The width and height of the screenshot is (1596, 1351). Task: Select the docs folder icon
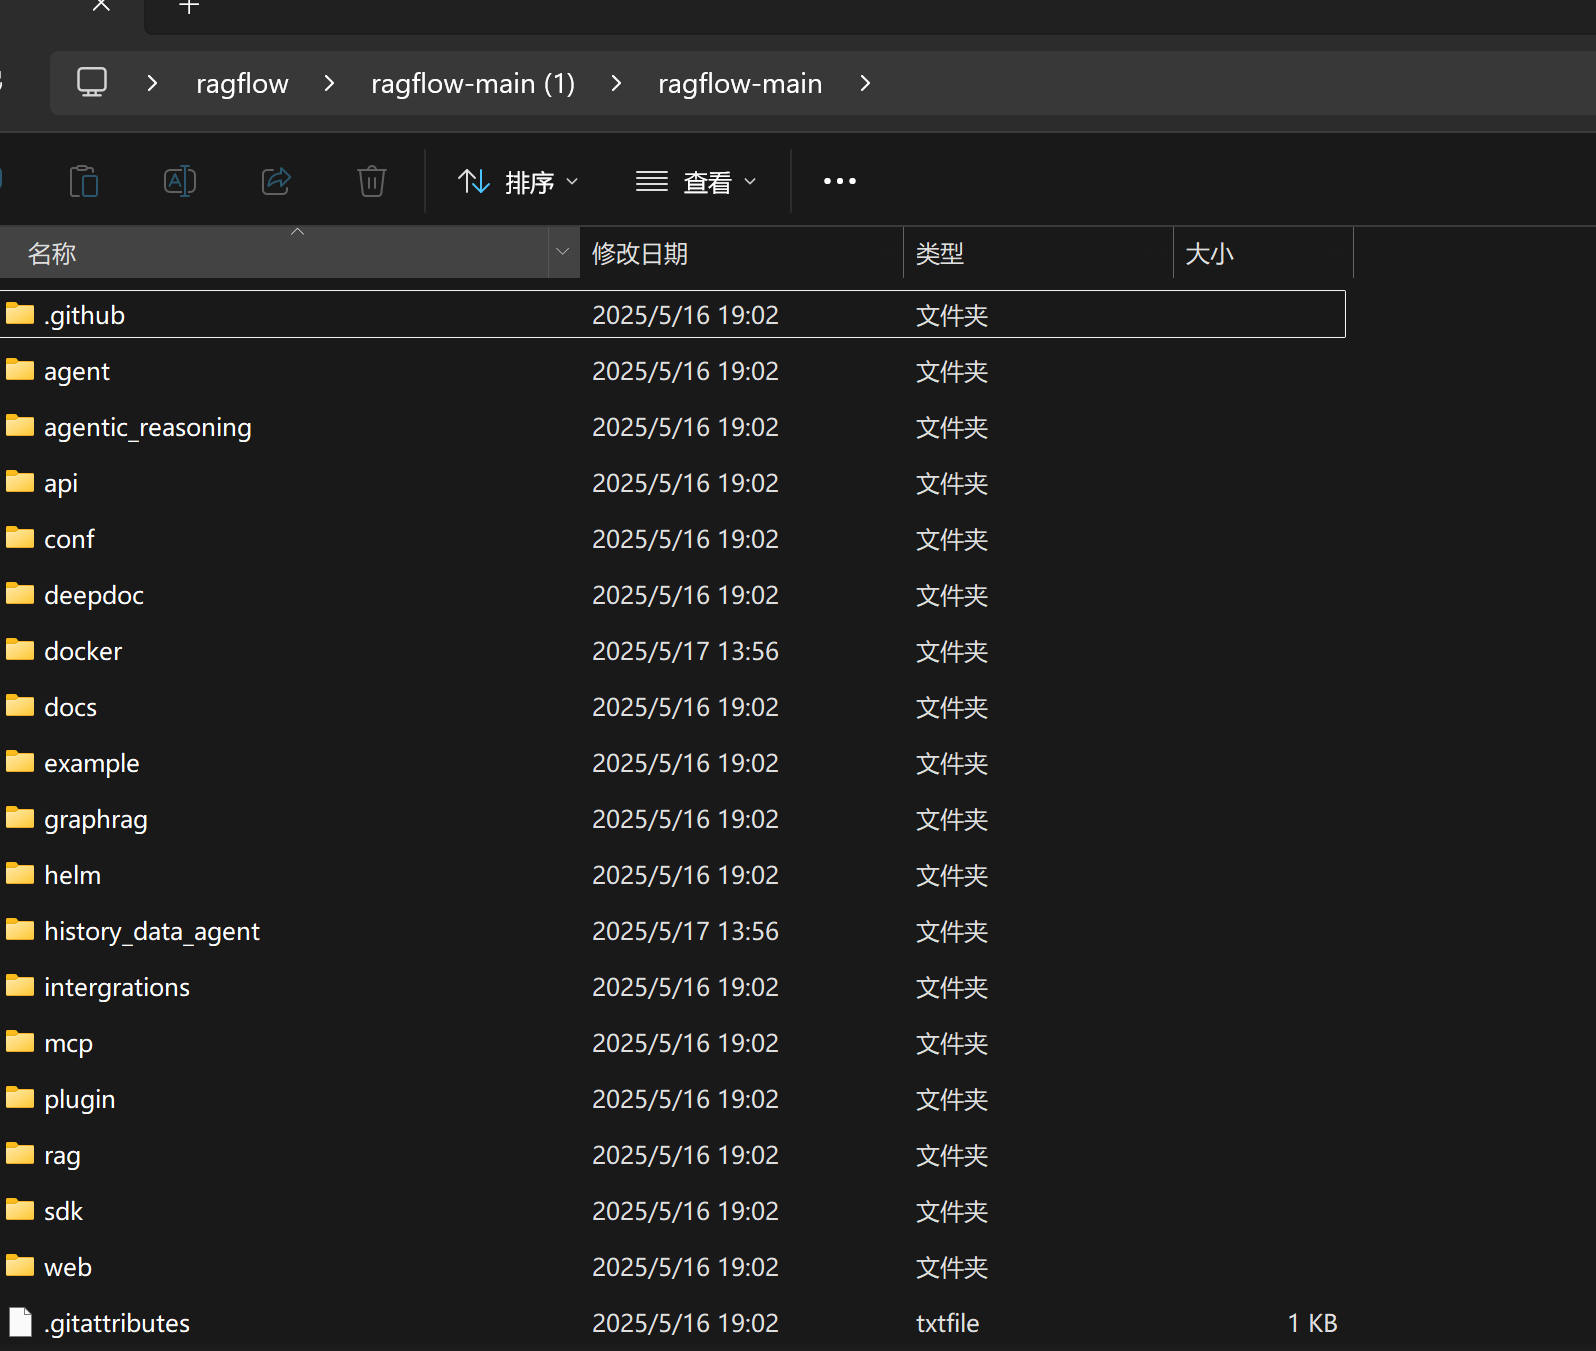20,706
